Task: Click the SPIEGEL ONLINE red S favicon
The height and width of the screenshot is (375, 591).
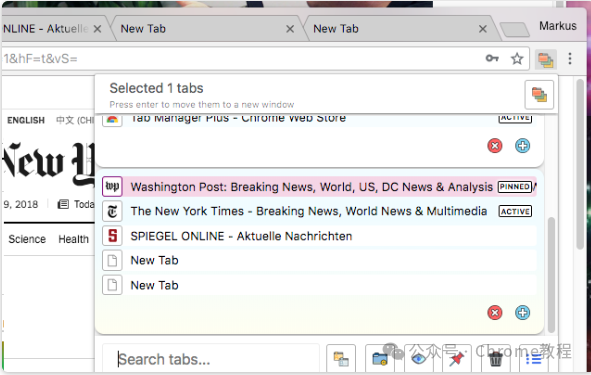Action: point(112,236)
